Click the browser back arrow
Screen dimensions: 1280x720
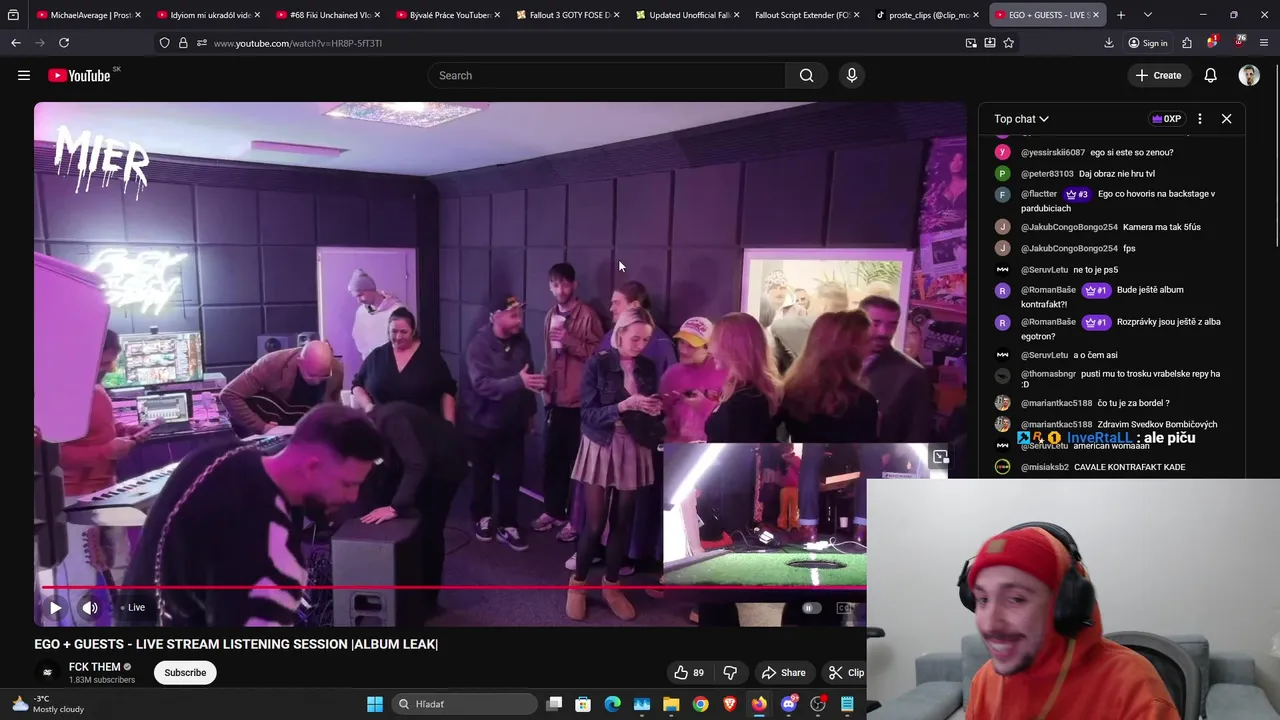(16, 43)
